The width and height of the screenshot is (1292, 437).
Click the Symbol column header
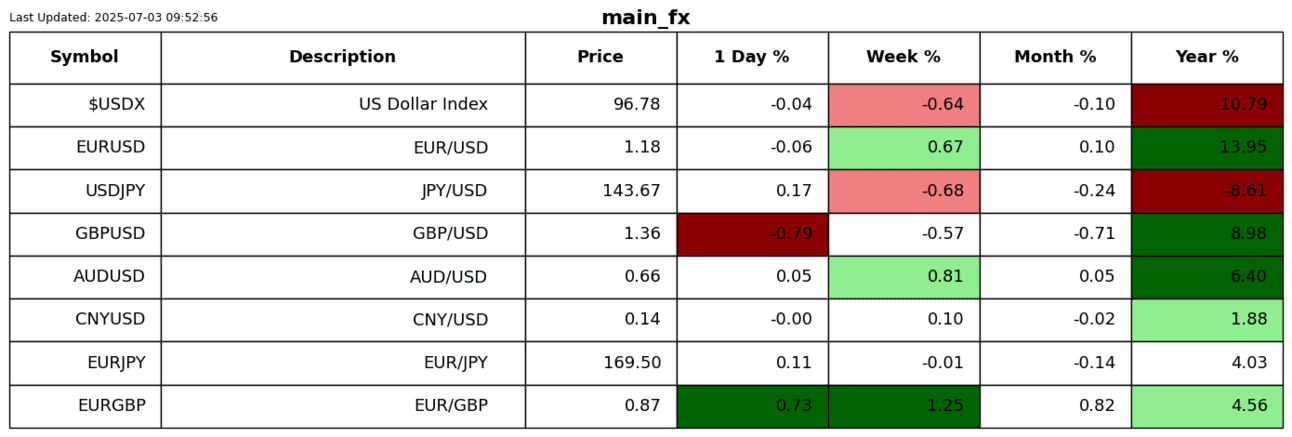85,57
